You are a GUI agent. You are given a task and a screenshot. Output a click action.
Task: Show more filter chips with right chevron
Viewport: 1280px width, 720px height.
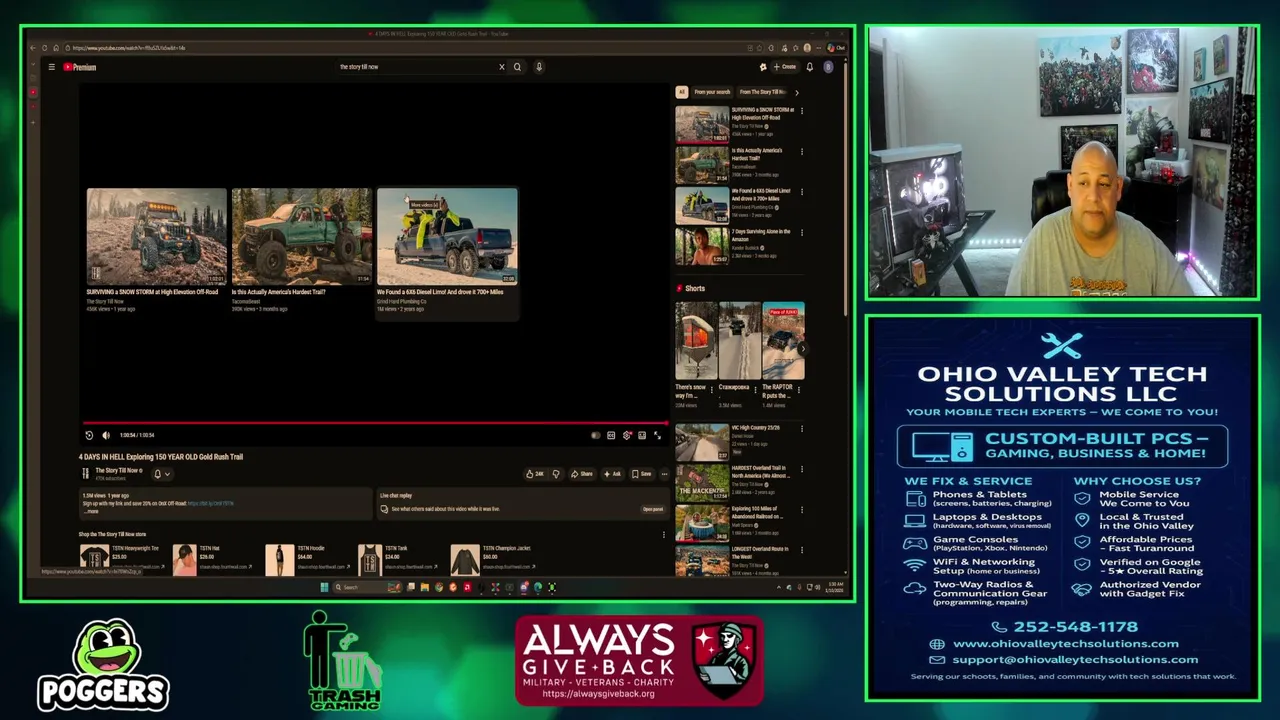797,92
